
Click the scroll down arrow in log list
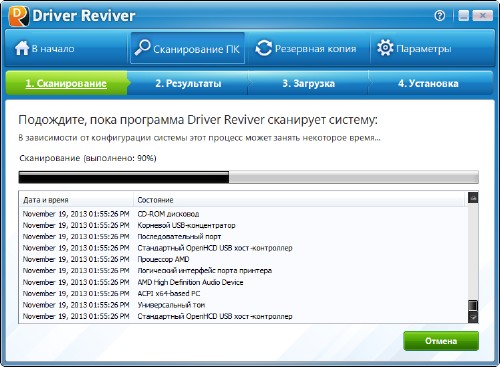(473, 317)
